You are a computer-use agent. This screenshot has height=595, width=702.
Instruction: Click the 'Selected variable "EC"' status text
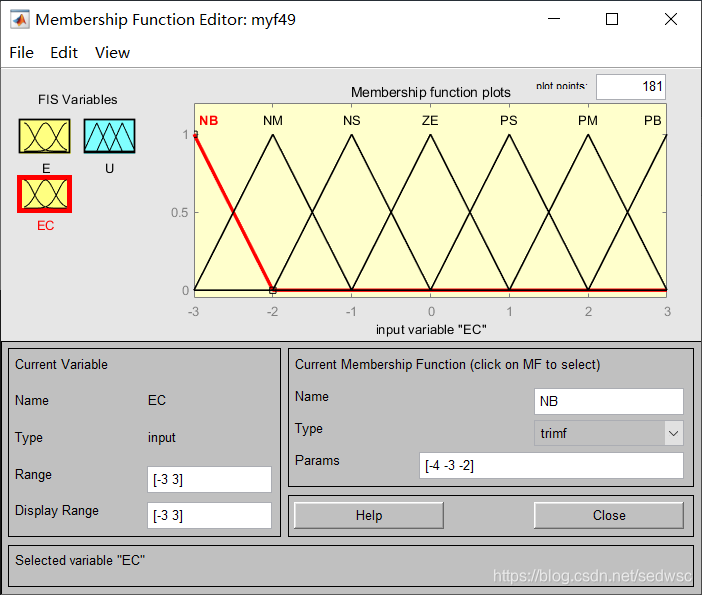[80, 561]
